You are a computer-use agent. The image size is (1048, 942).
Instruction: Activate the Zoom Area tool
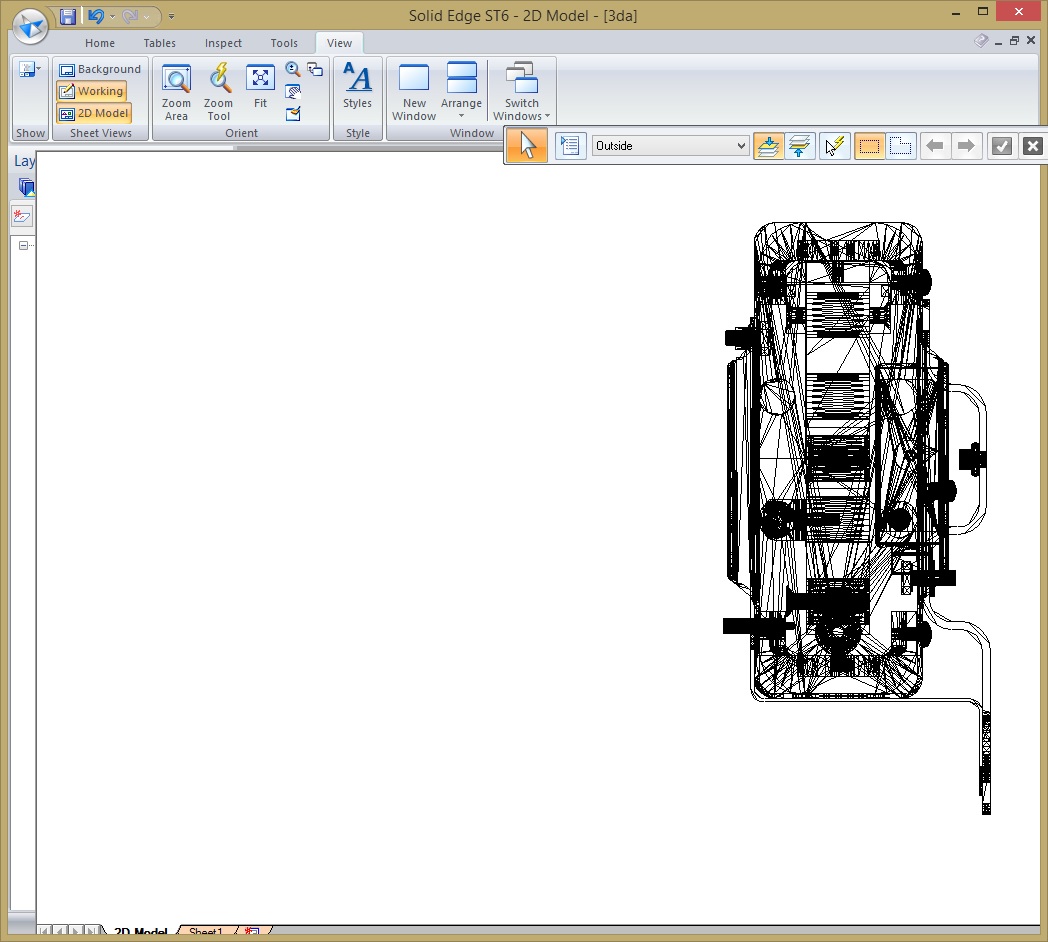coord(176,92)
